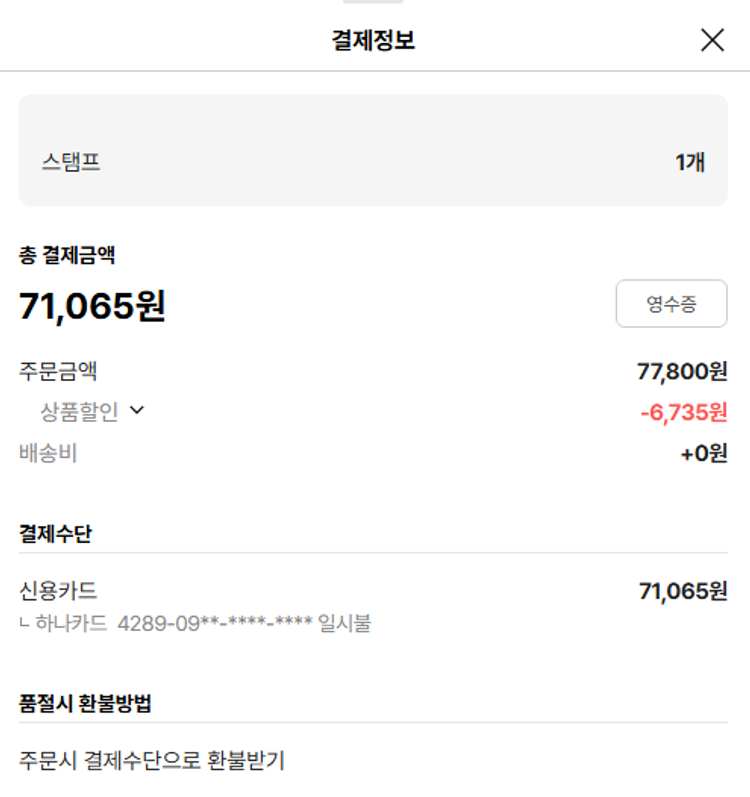750x797 pixels.
Task: Click the 1개 stamp count
Action: 690,162
